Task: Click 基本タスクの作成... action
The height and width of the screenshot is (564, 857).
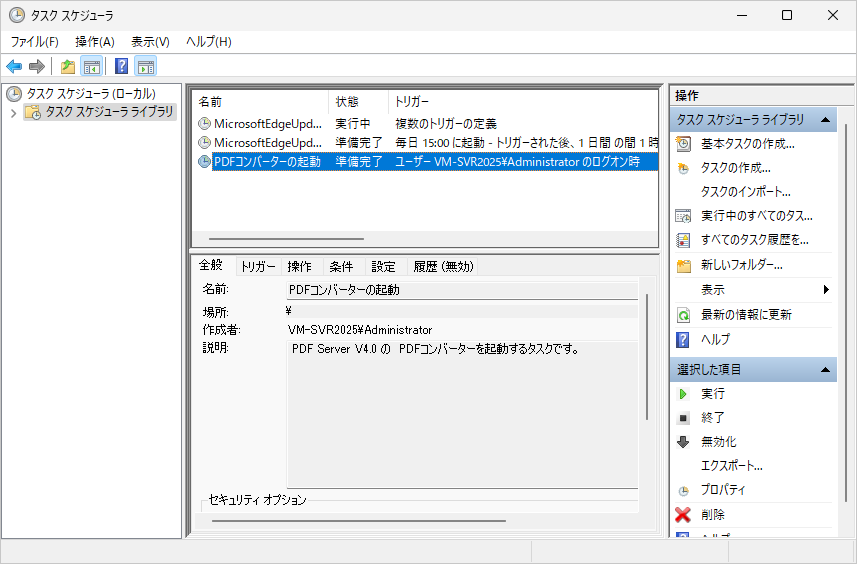Action: coord(748,144)
